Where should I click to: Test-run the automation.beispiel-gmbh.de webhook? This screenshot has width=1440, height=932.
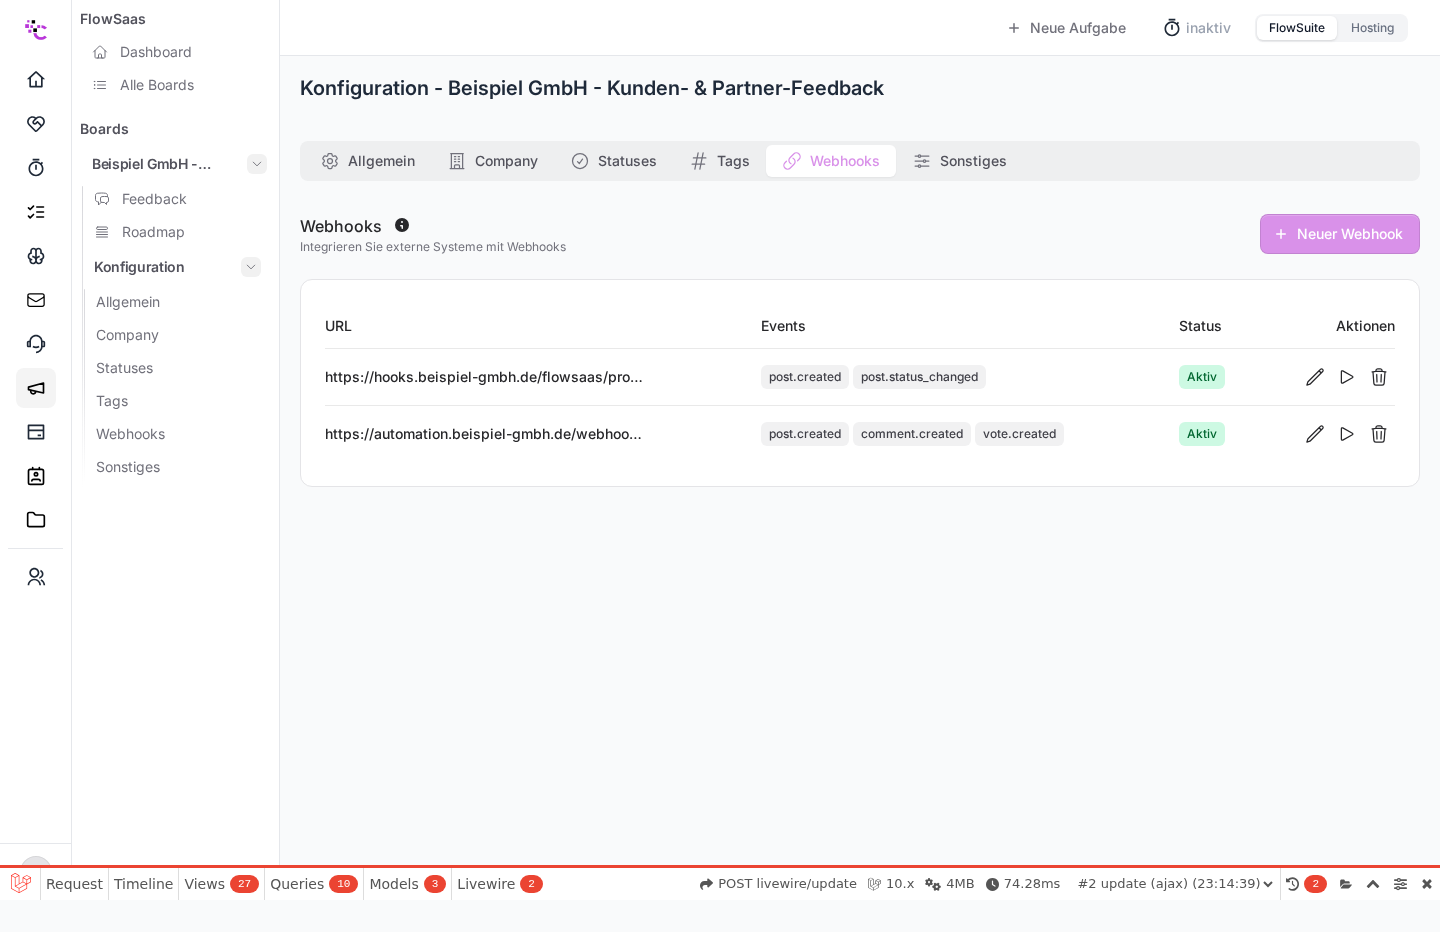pos(1347,434)
